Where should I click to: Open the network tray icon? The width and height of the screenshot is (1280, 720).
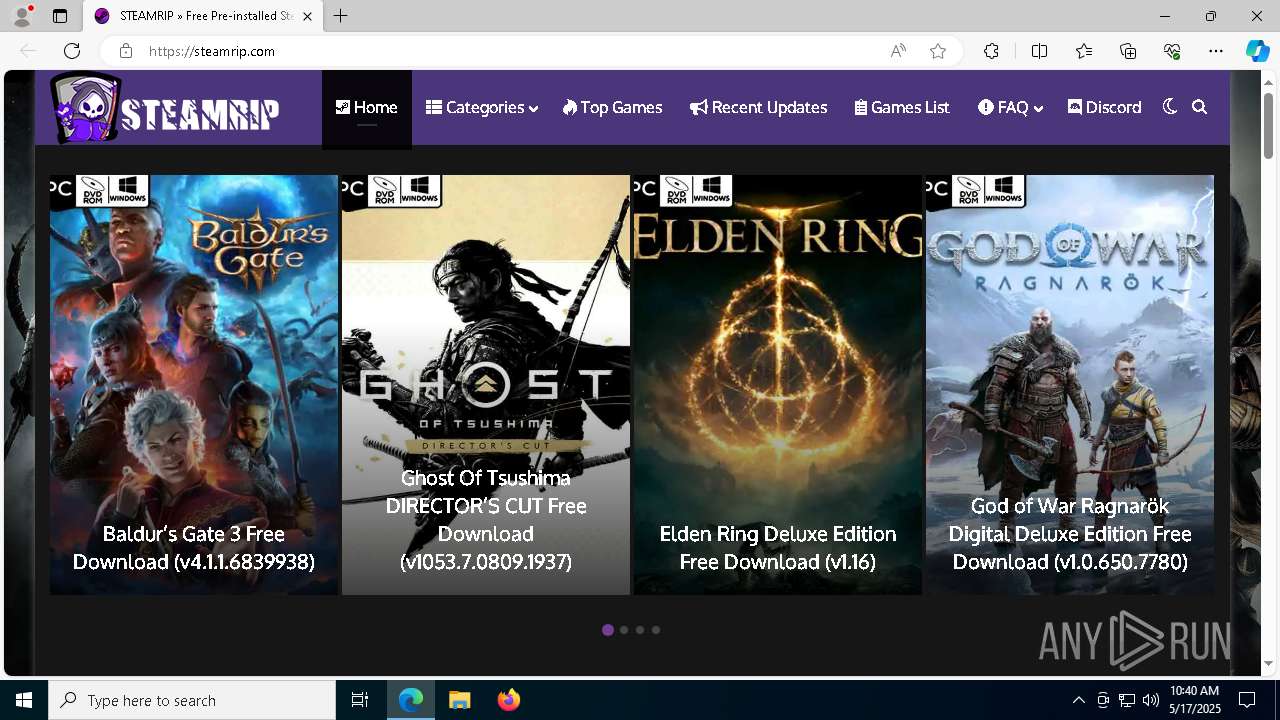(x=1127, y=700)
